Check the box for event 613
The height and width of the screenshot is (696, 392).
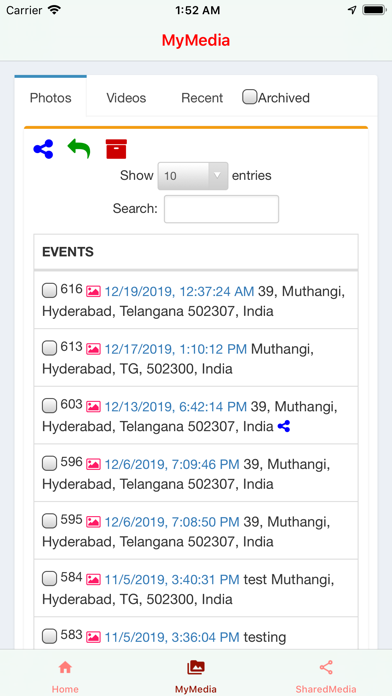pyautogui.click(x=49, y=348)
